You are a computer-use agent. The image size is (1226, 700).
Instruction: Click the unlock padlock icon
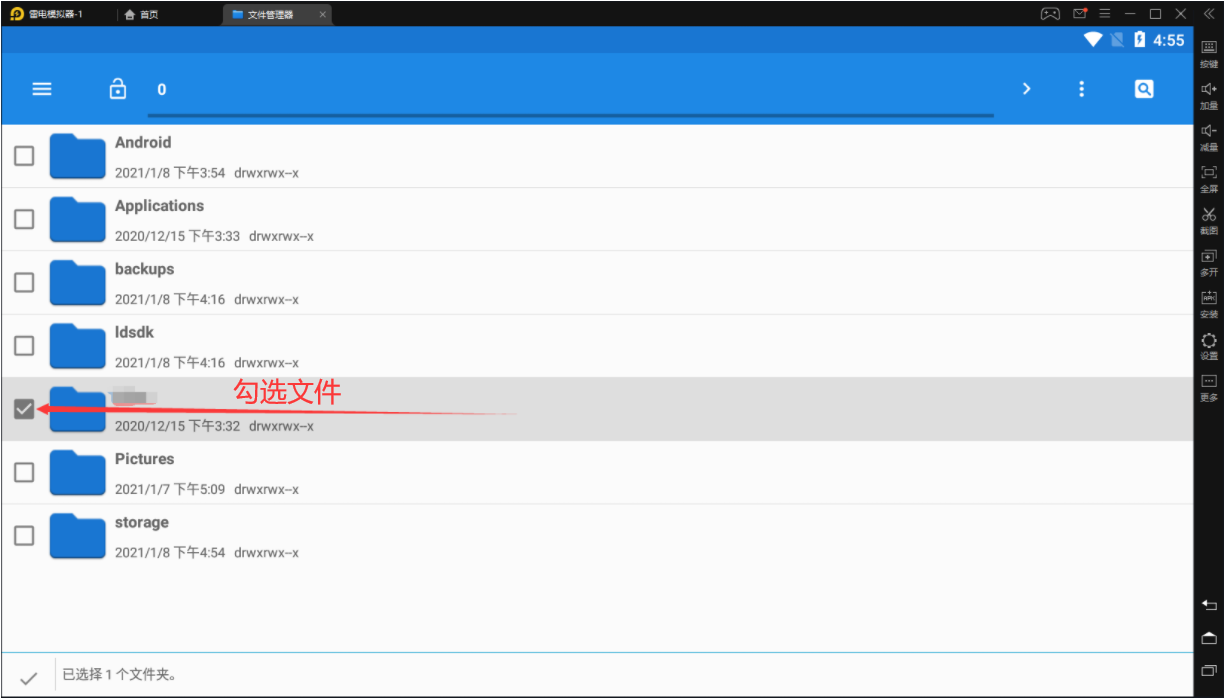click(118, 89)
